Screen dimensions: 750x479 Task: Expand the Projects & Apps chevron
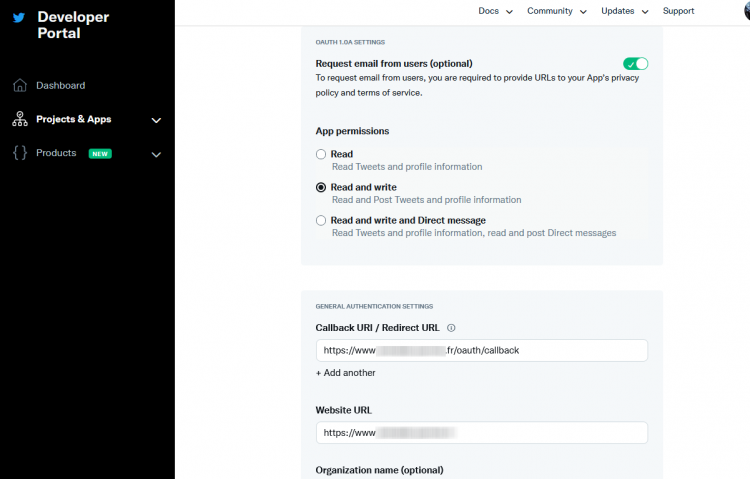coord(156,120)
